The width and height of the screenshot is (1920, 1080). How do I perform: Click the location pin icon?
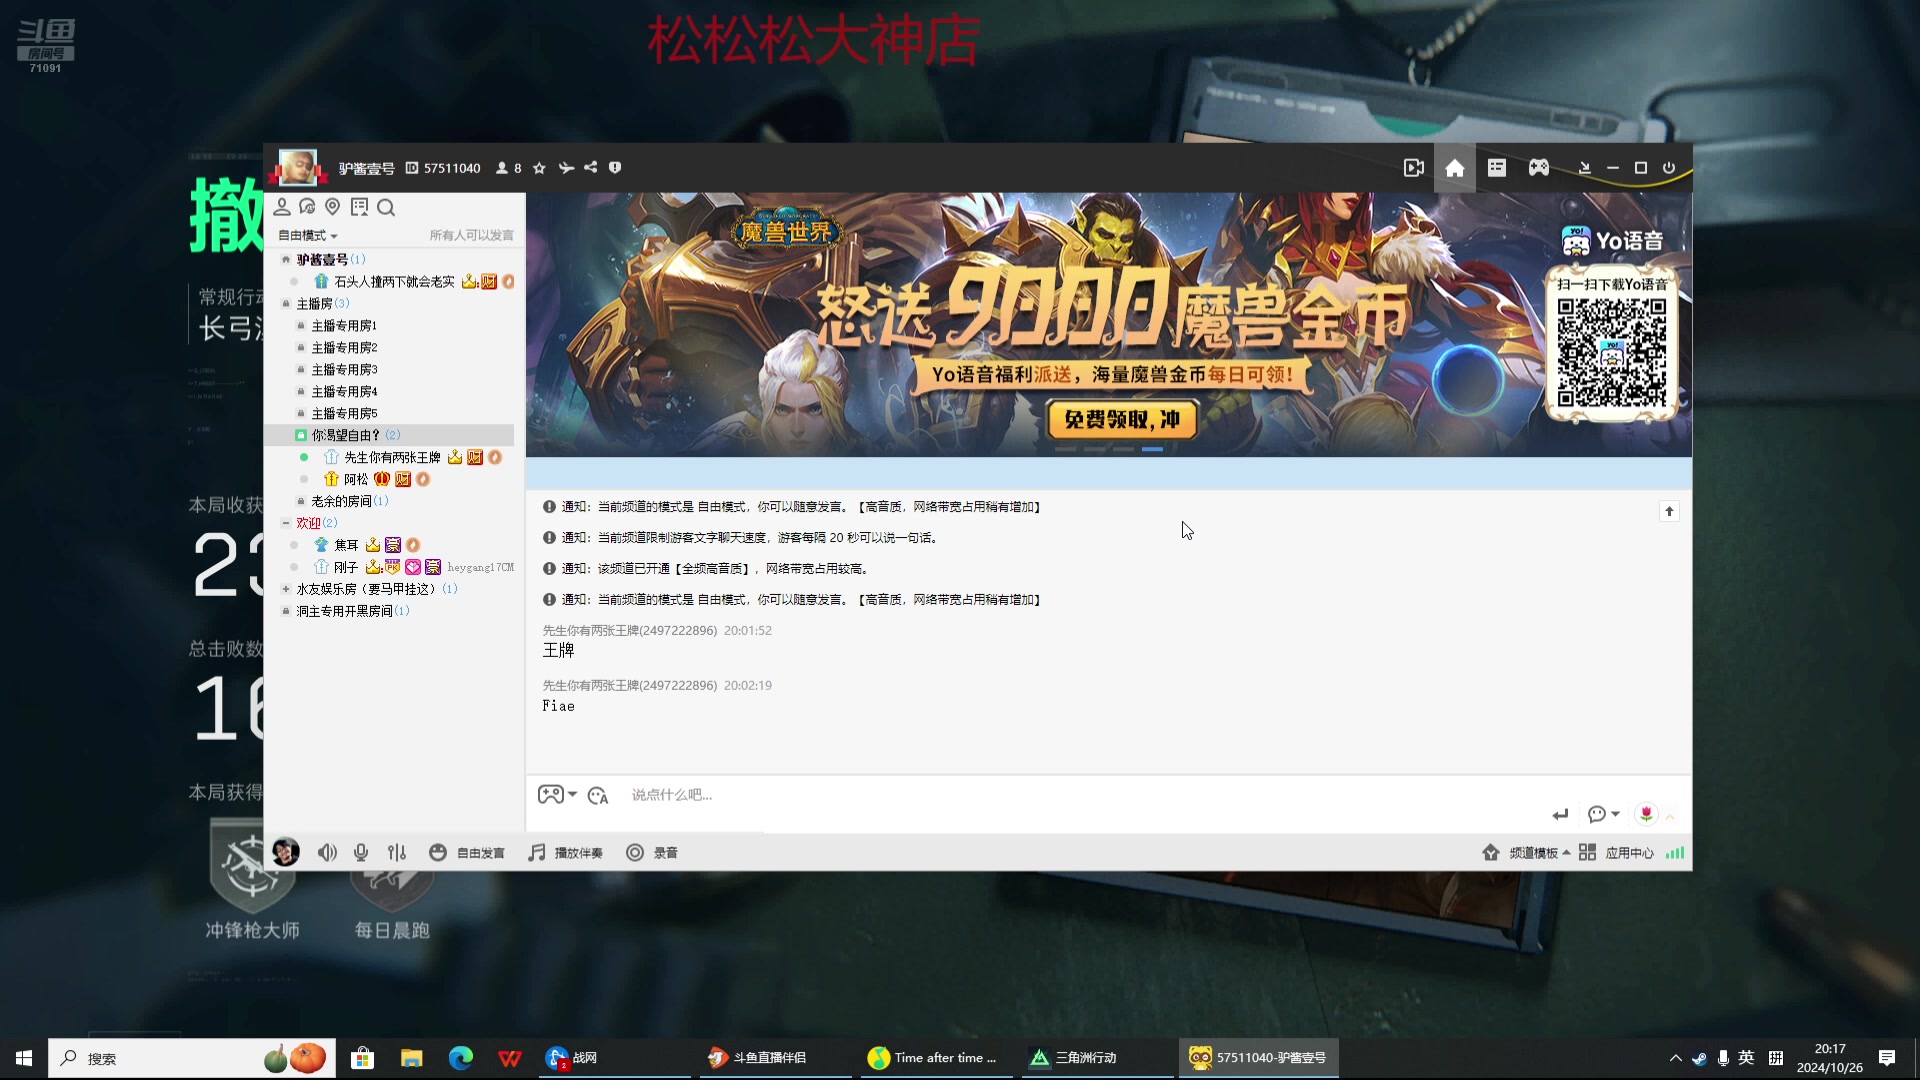pyautogui.click(x=333, y=207)
